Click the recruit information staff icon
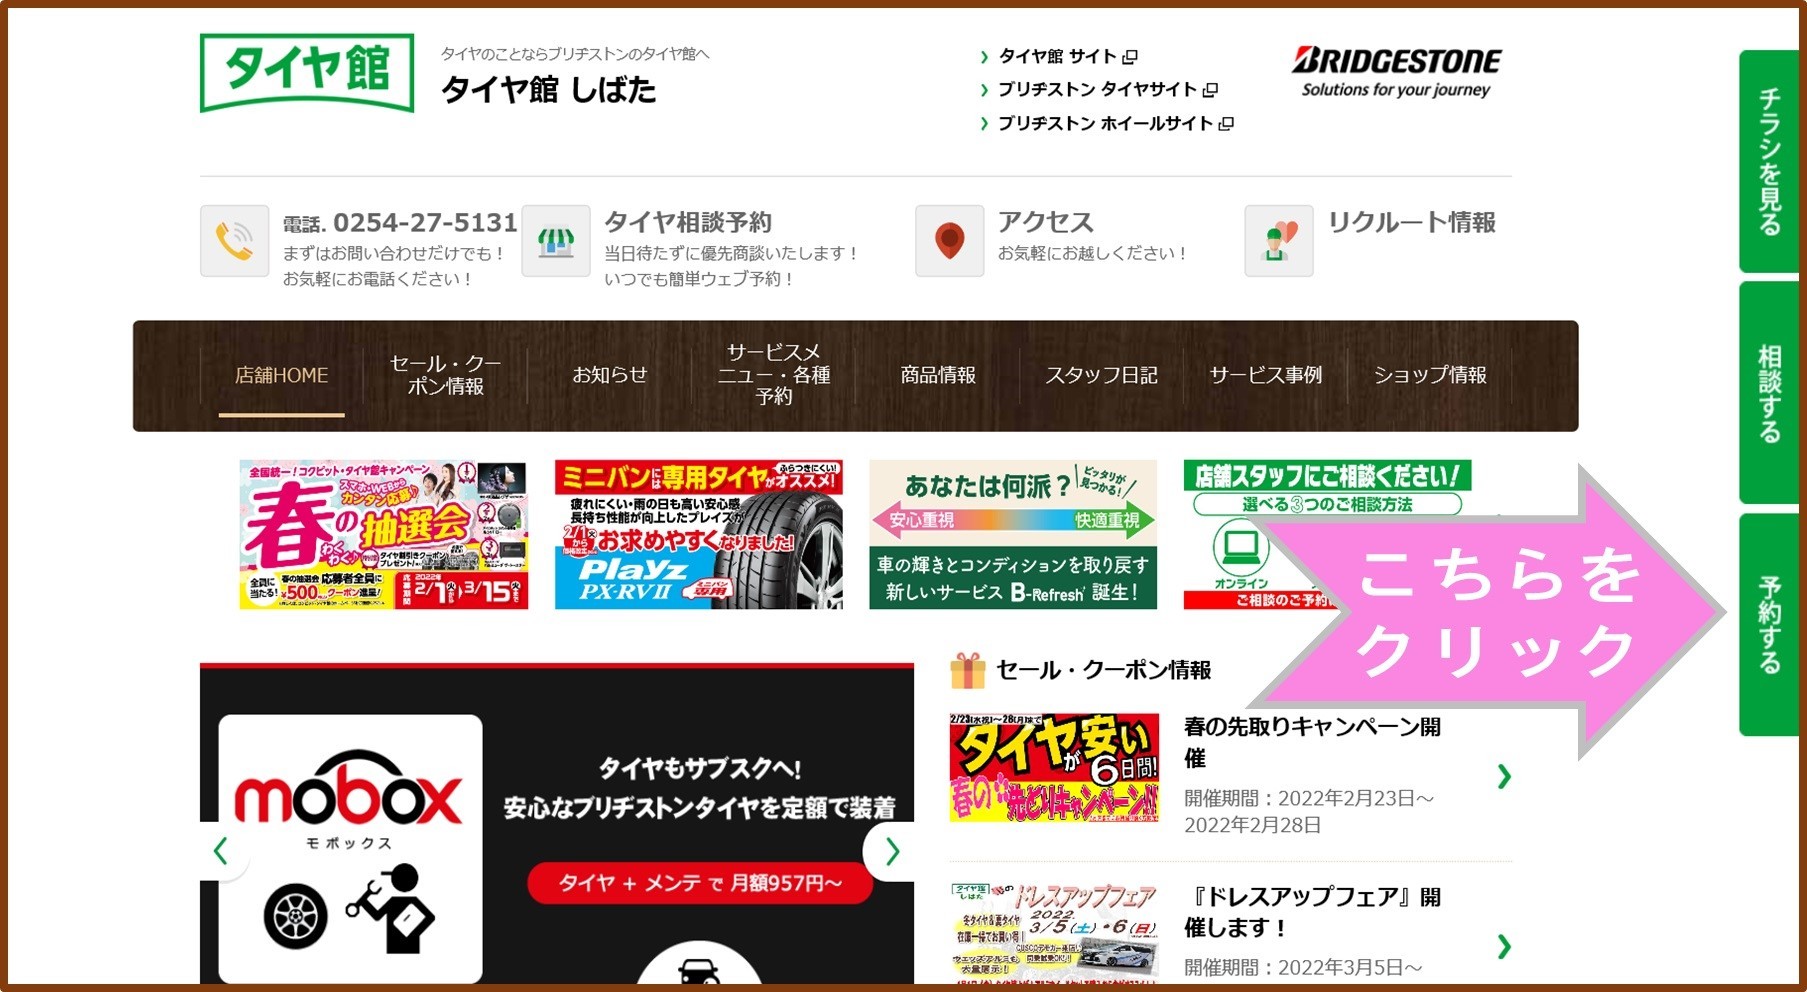 click(1278, 241)
